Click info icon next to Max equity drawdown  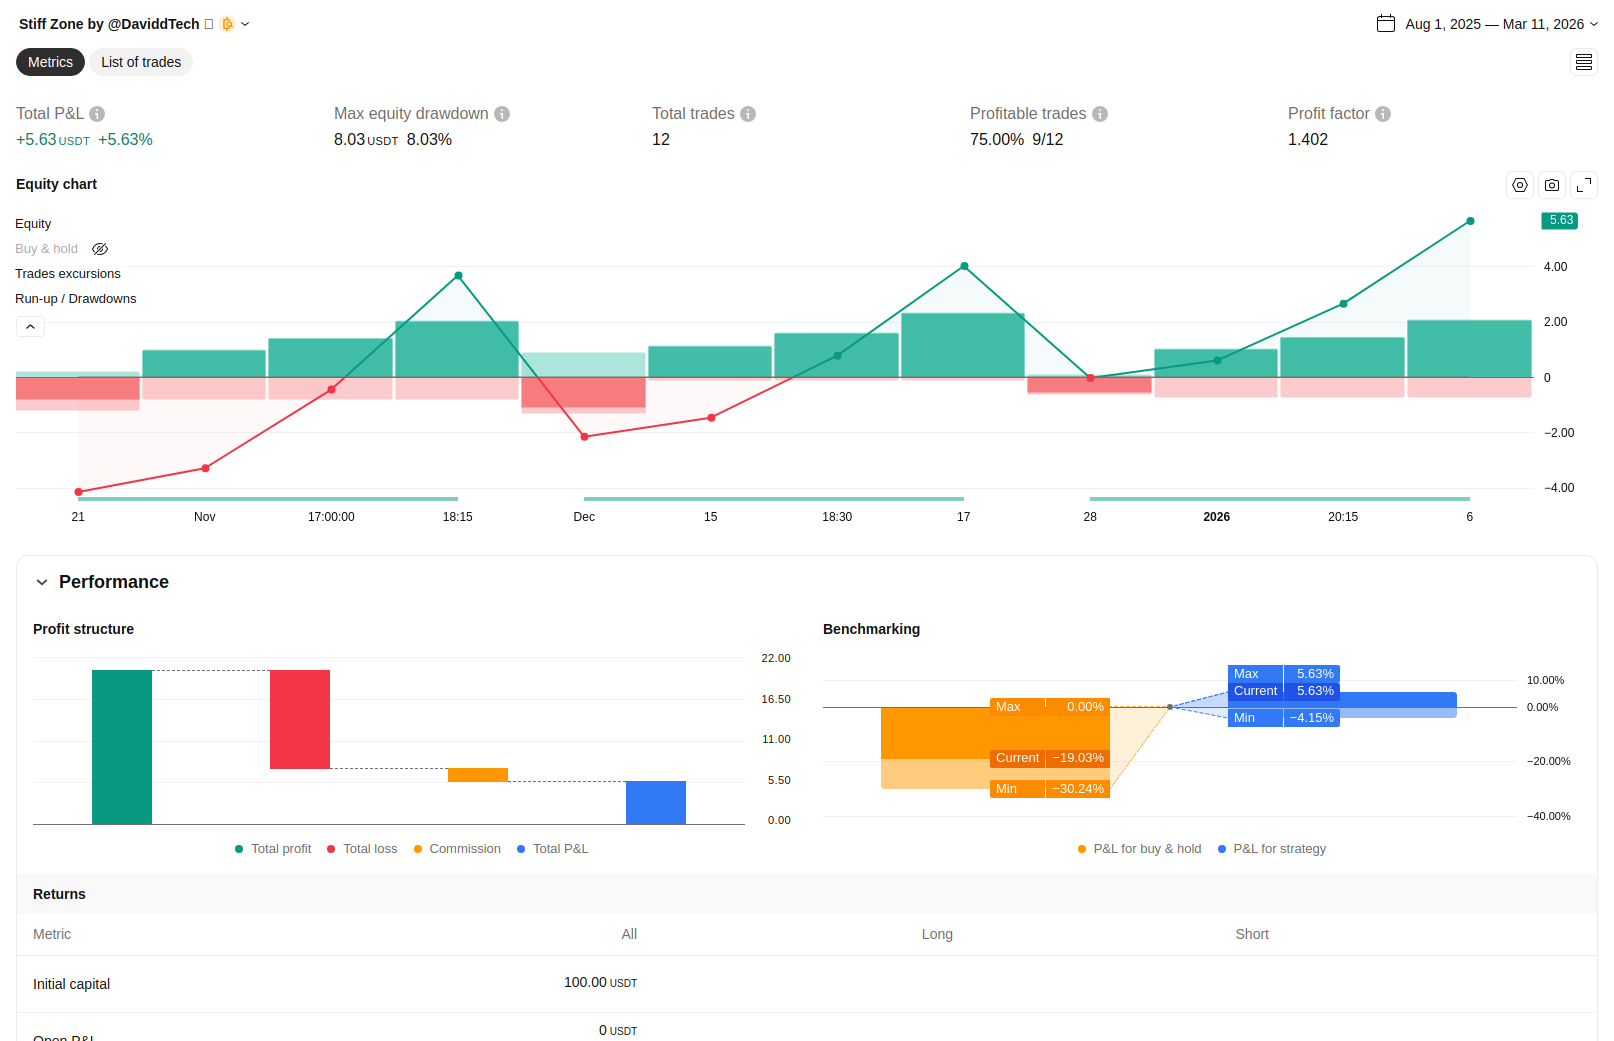tap(502, 114)
